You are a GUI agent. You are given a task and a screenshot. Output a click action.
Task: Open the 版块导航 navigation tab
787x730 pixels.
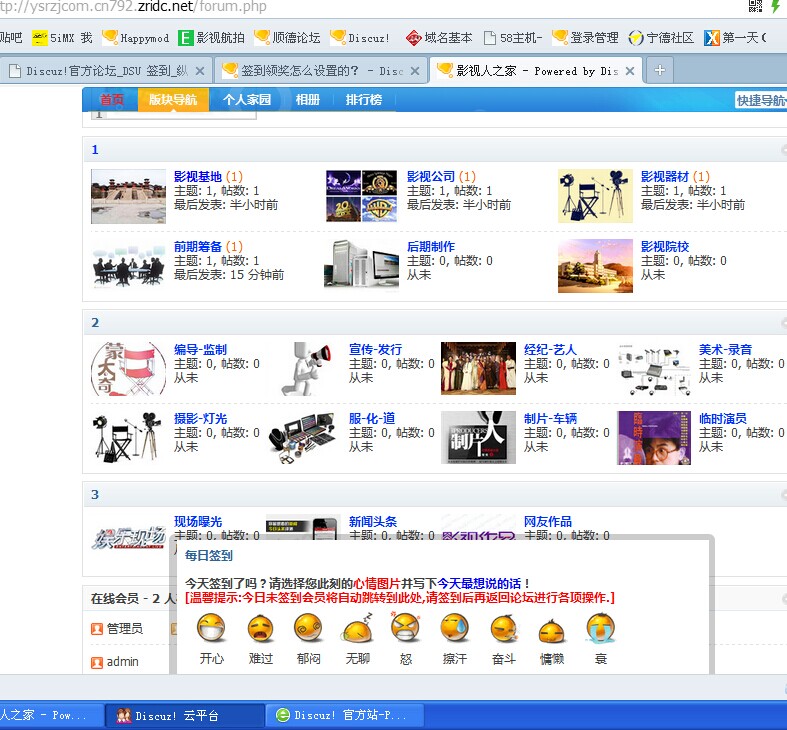point(173,99)
